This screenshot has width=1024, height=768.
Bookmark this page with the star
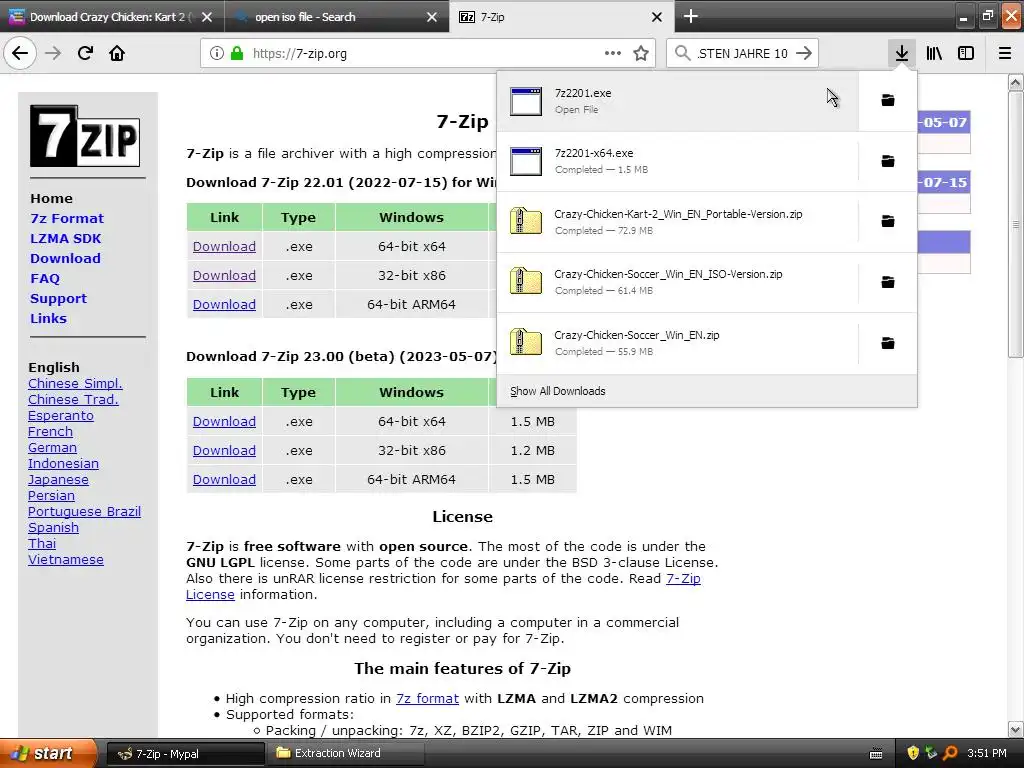pyautogui.click(x=641, y=53)
